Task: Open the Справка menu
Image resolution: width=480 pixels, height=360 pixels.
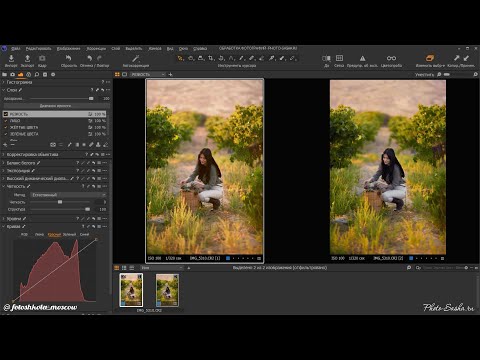Action: [x=200, y=49]
